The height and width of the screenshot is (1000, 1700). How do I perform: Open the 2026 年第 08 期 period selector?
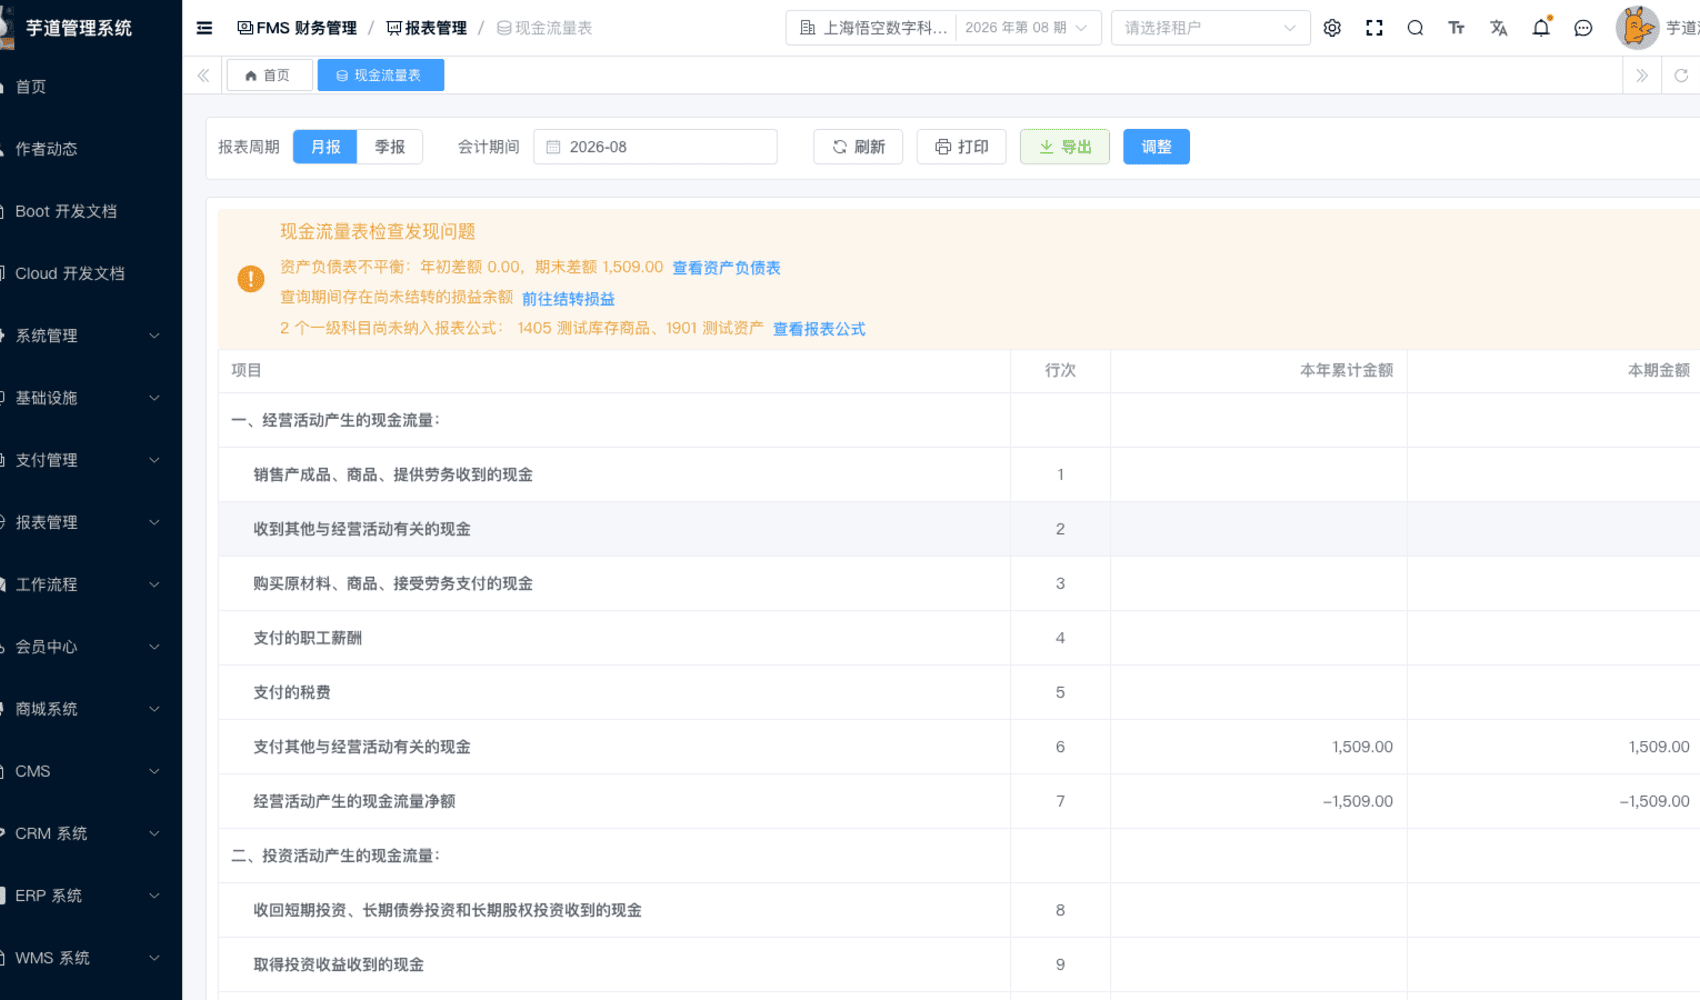click(x=1026, y=28)
